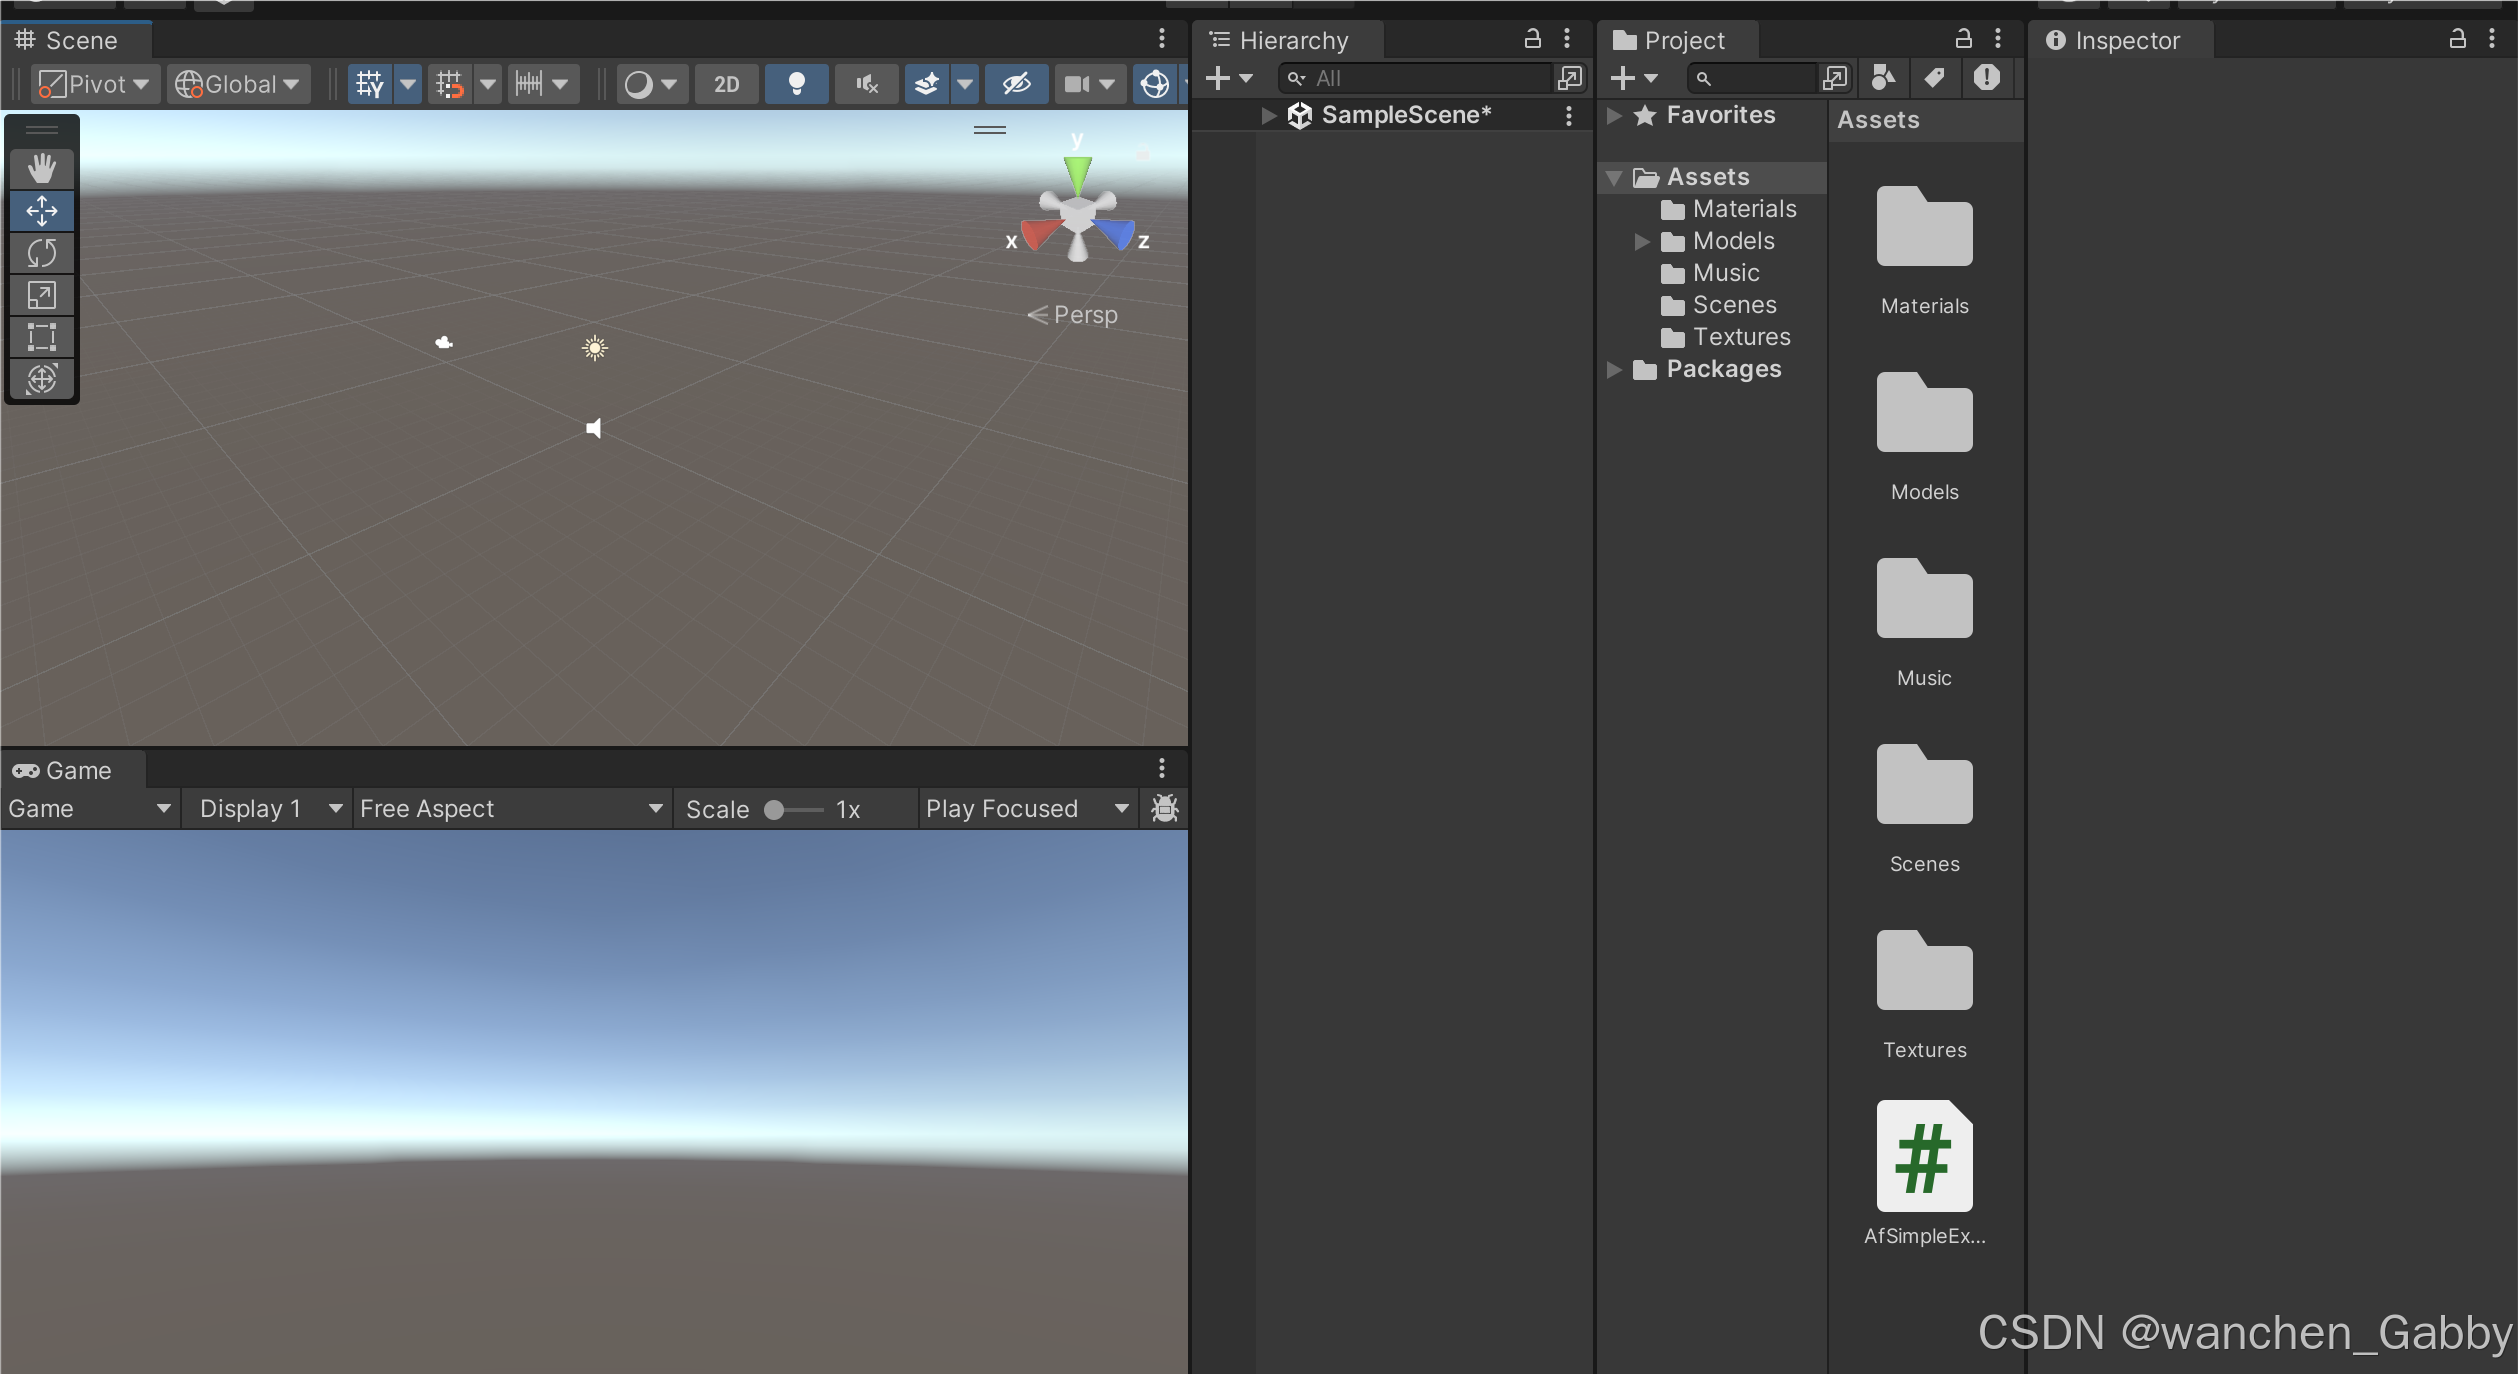Image resolution: width=2518 pixels, height=1374 pixels.
Task: Click the Game view stats bug icon
Action: click(x=1164, y=808)
